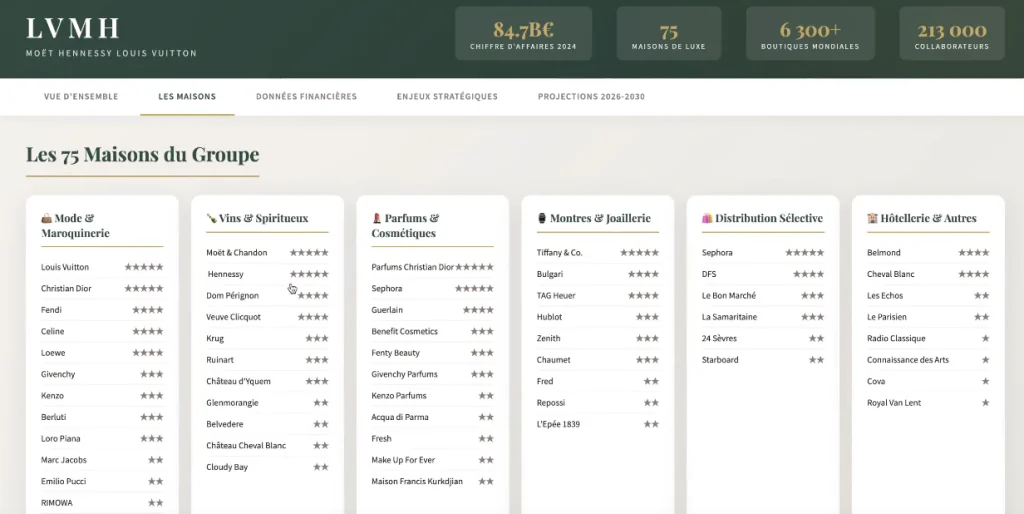The width and height of the screenshot is (1024, 514).
Task: Click the DFS row
Action: click(763, 274)
